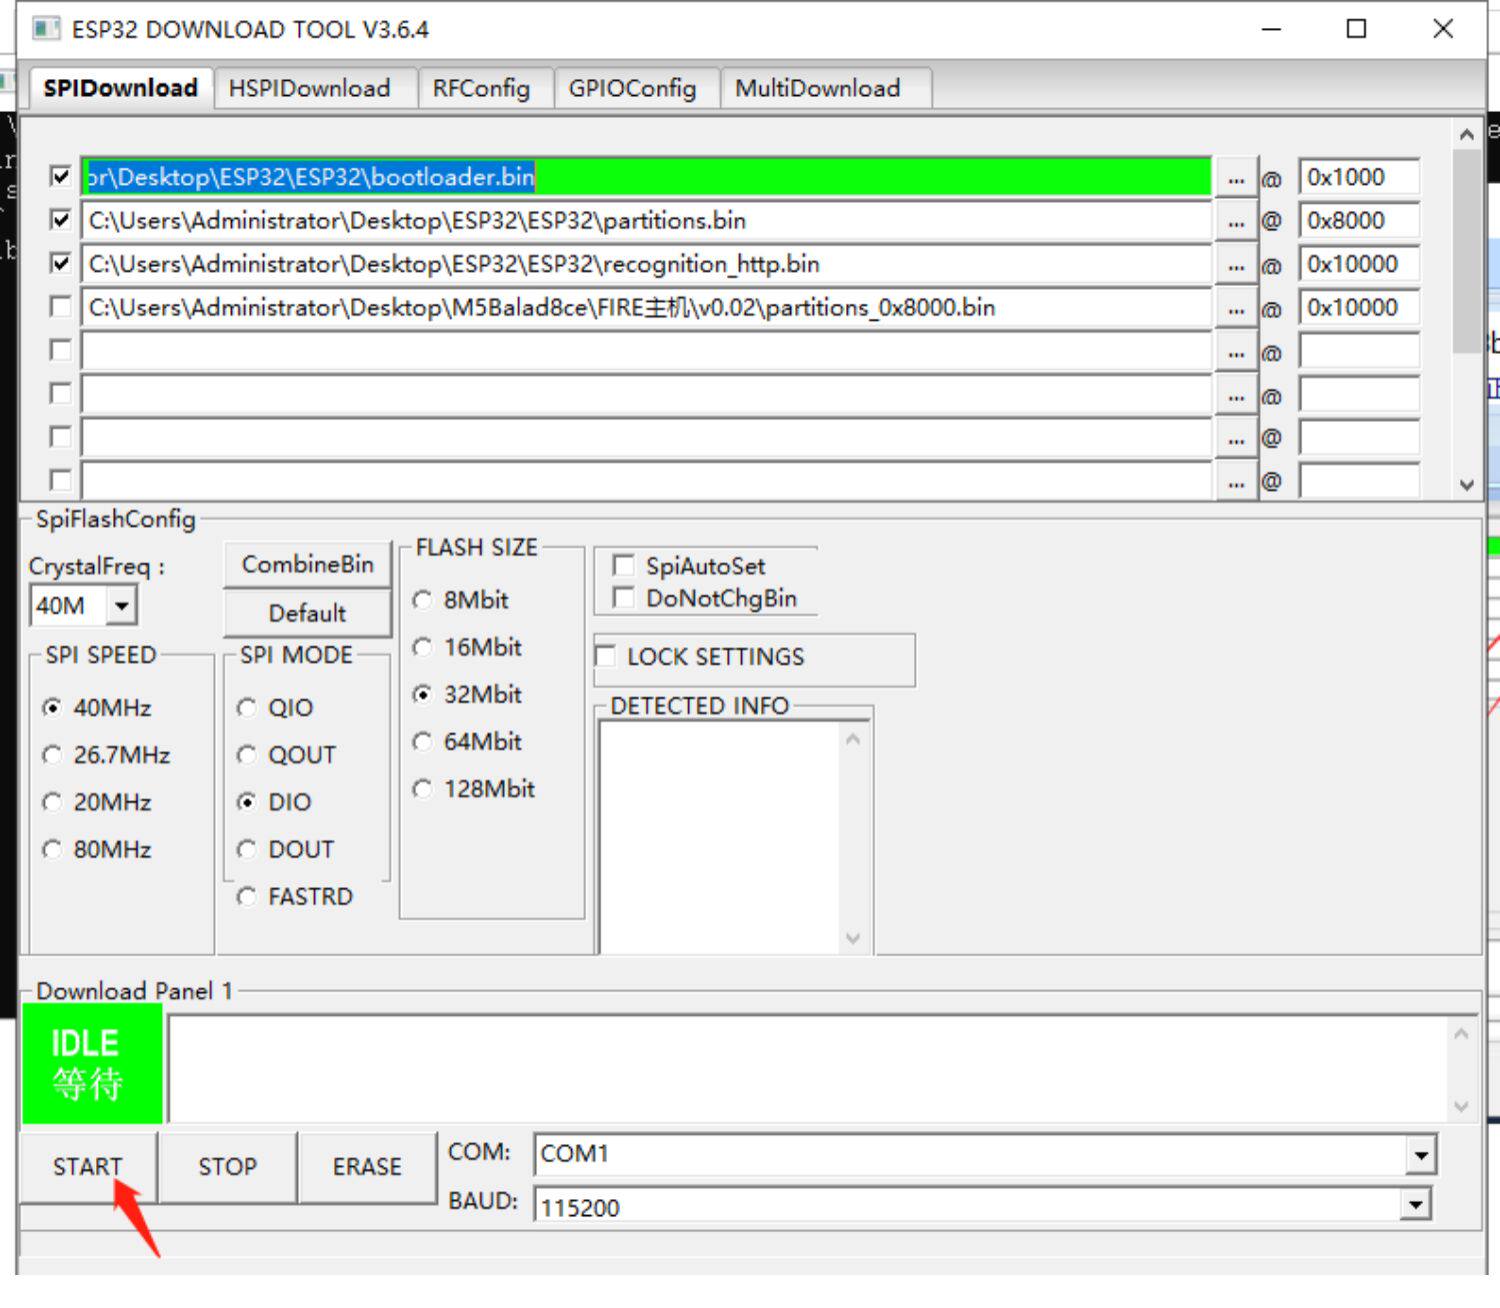
Task: Click the partitions_0x8000.bin 0x10000 address field
Action: [1360, 308]
